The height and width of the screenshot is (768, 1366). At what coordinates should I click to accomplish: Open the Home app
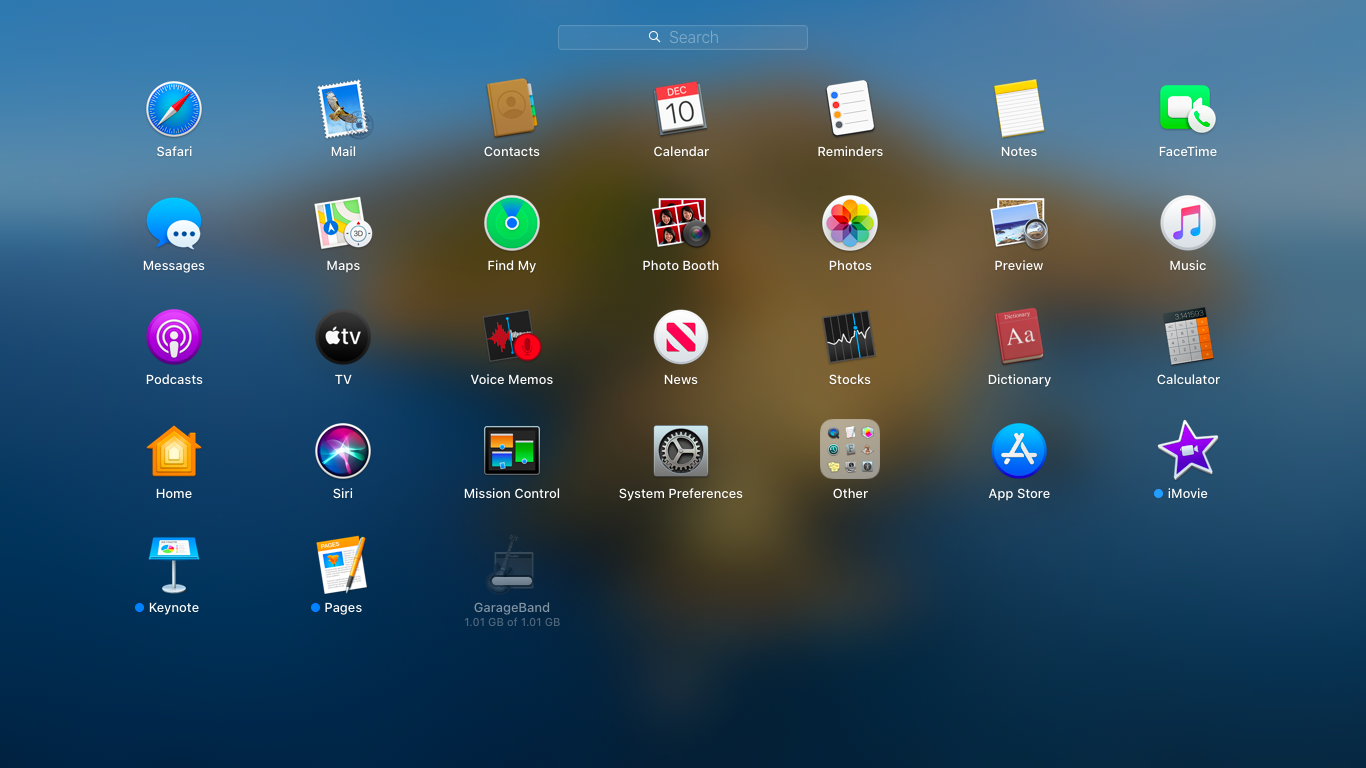point(174,451)
